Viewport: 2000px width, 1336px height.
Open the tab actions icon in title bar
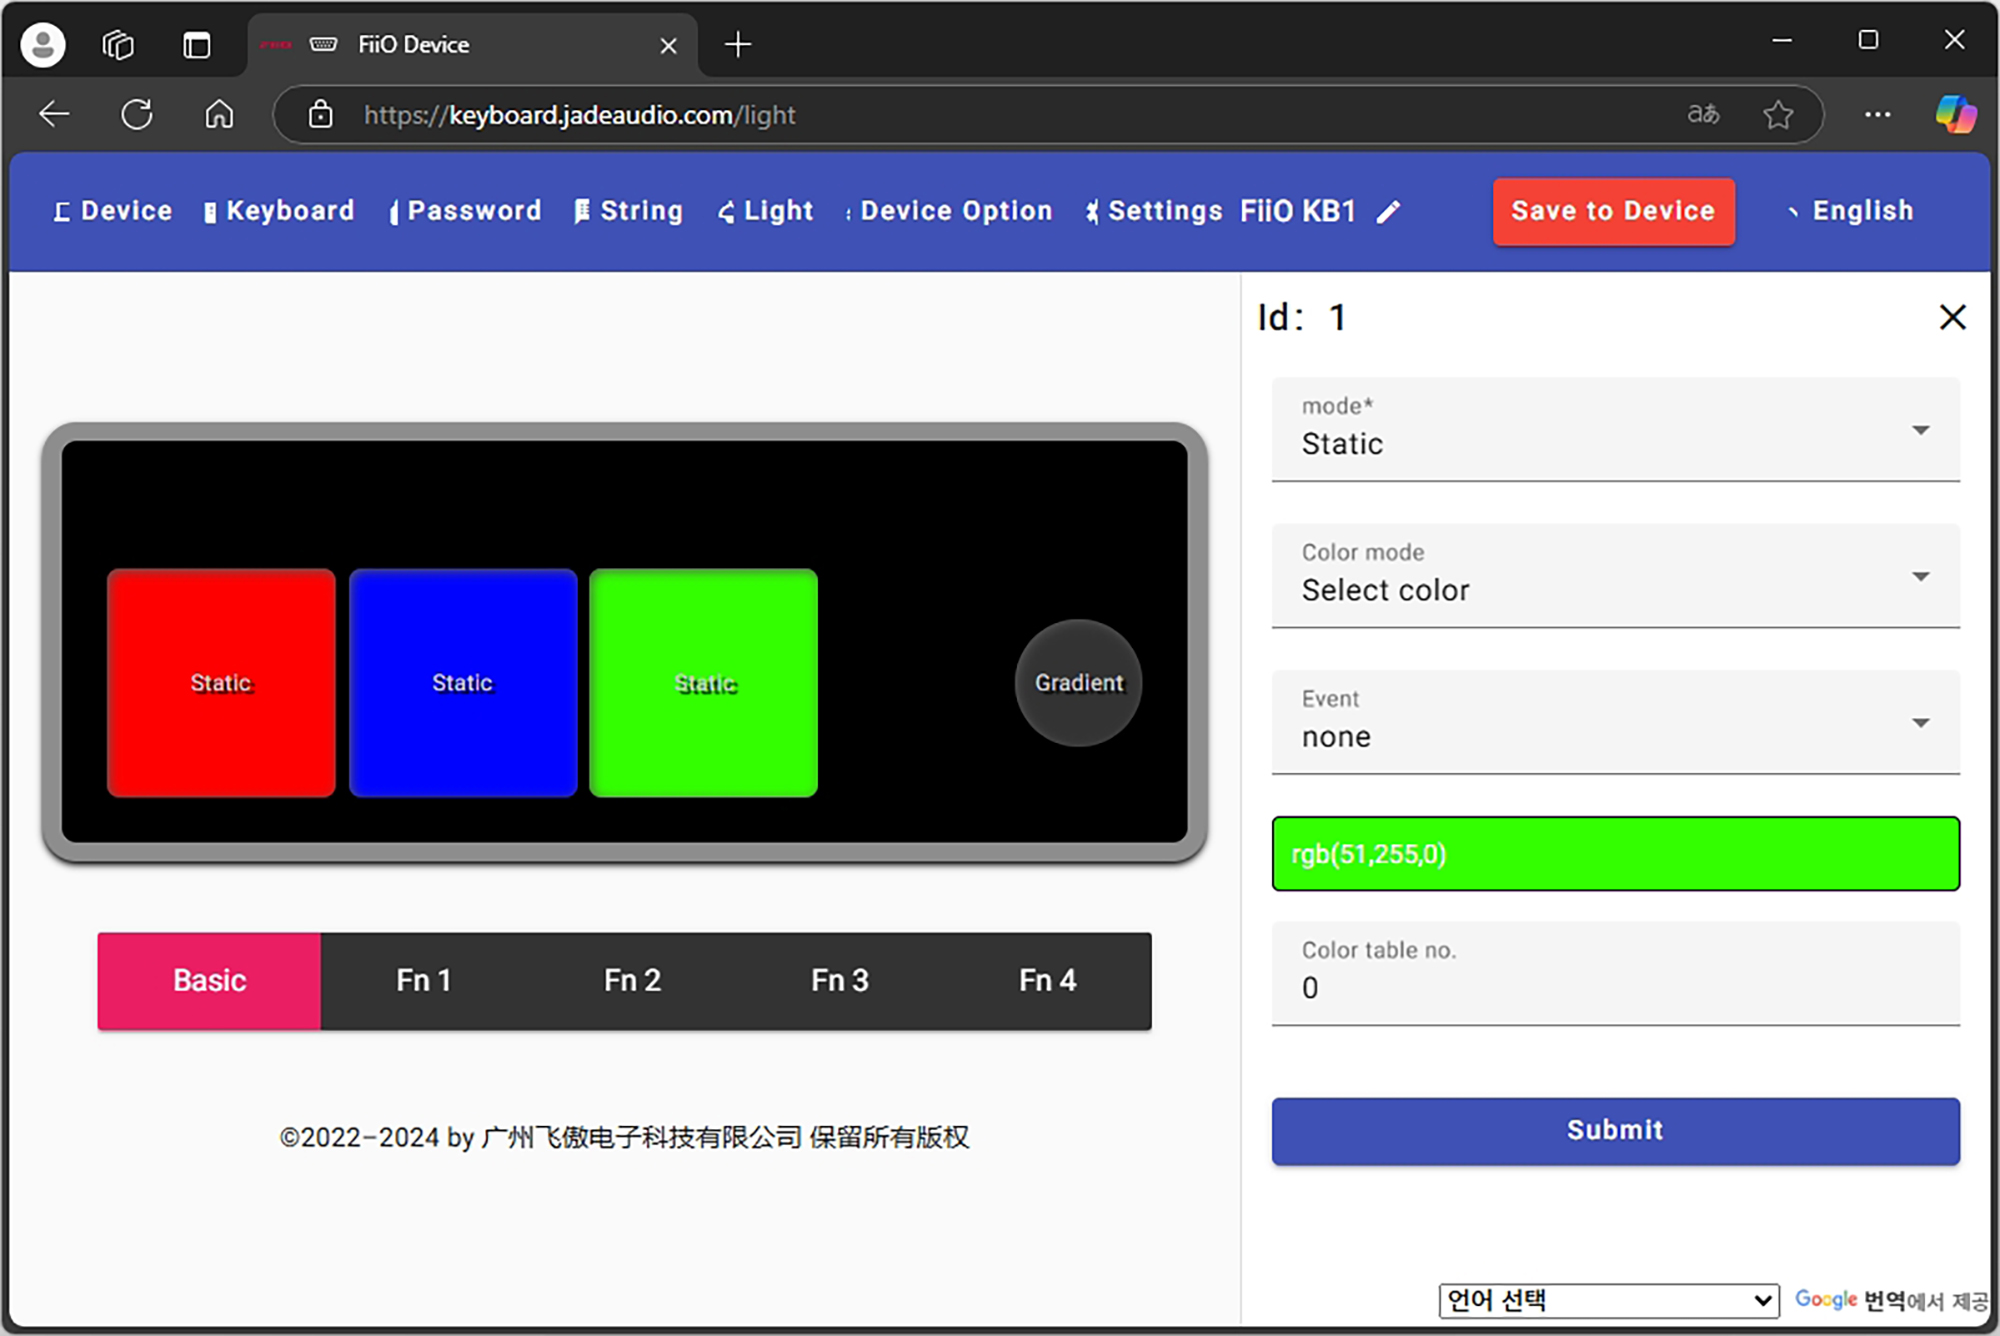[197, 45]
